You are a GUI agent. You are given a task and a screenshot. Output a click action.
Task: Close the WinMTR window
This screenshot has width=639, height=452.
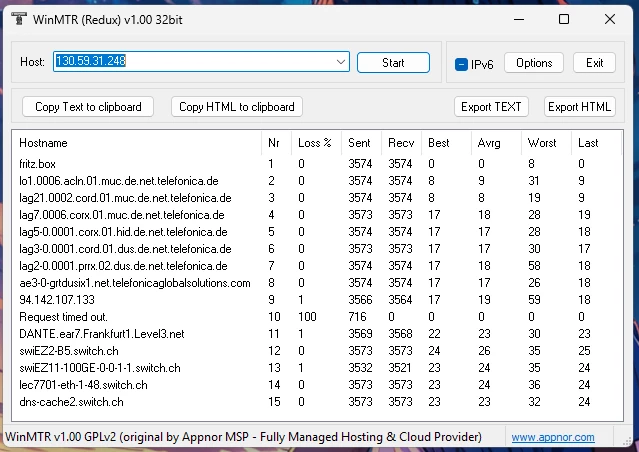click(x=610, y=19)
